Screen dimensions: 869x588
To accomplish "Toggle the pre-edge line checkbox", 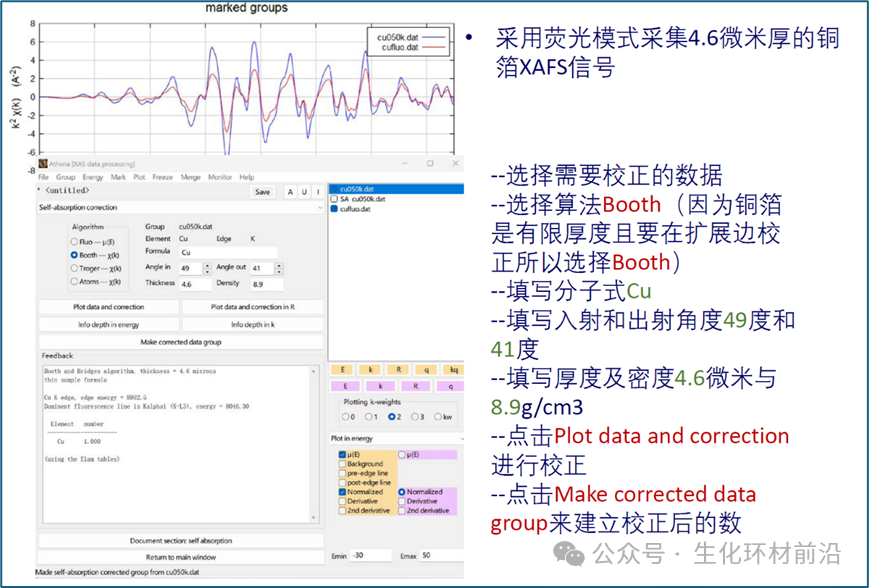I will coord(342,473).
